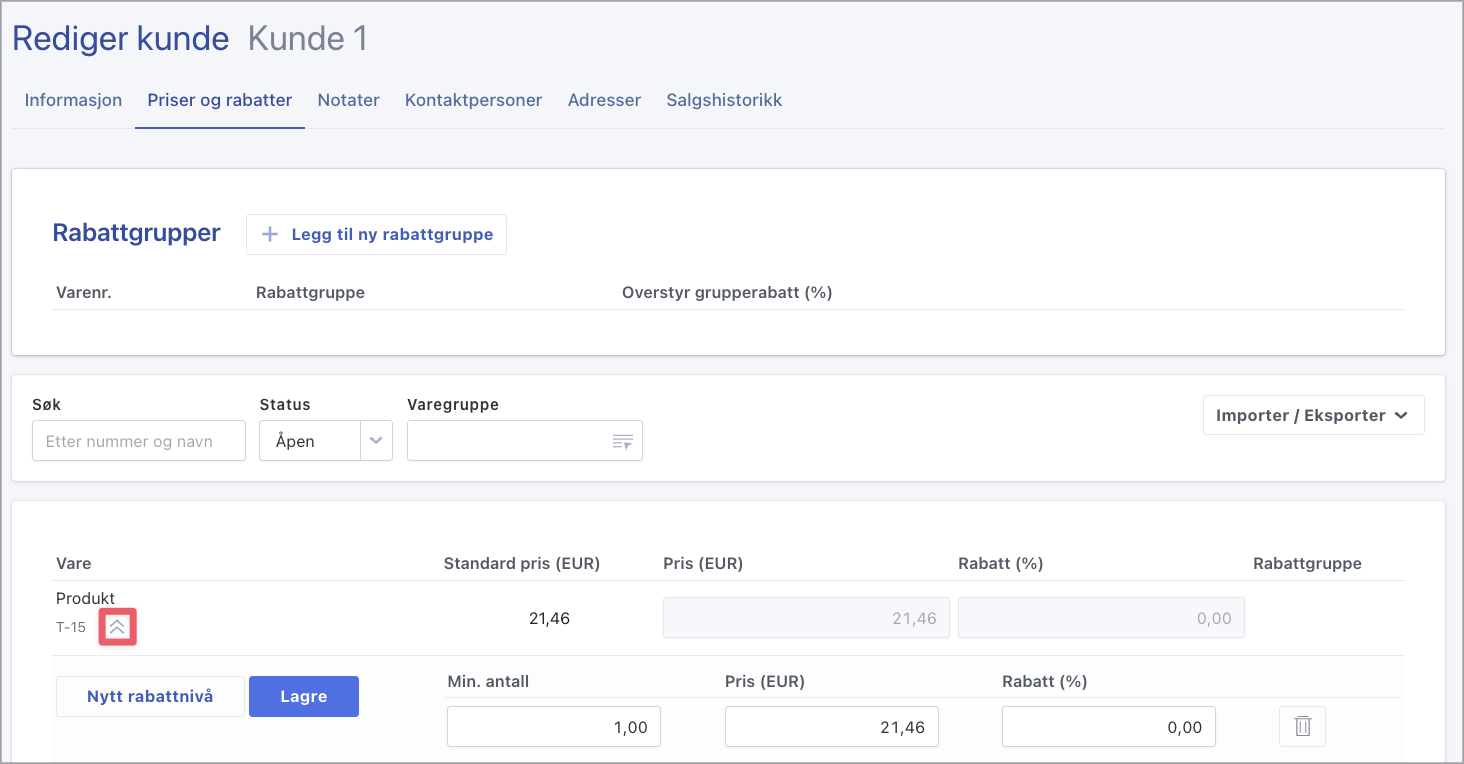Click the editable Rabatt (%) discount-level field
Image resolution: width=1464 pixels, height=764 pixels.
1108,727
